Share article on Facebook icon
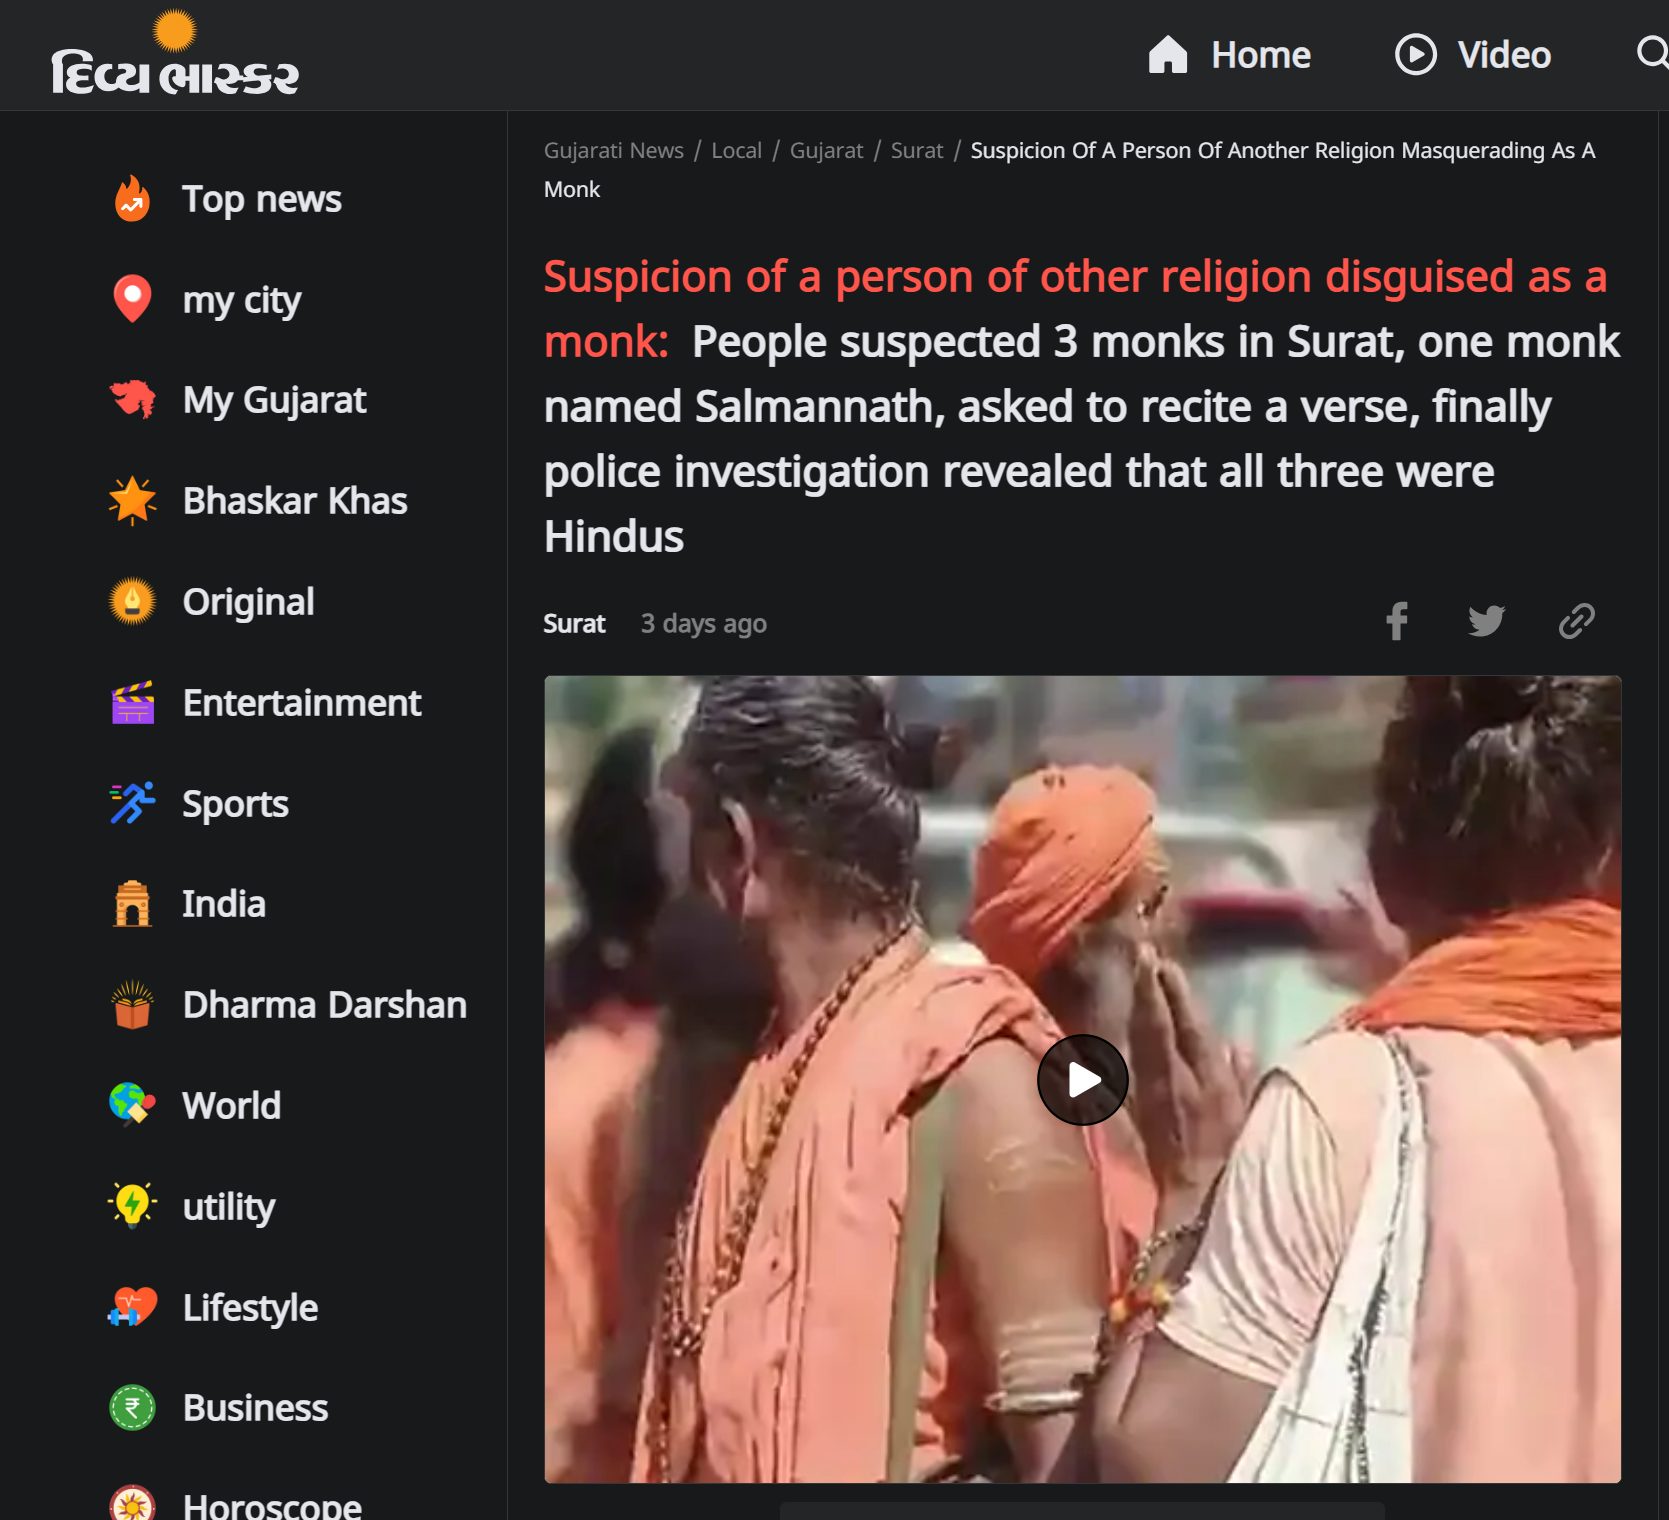Viewport: 1669px width, 1520px height. click(x=1397, y=621)
